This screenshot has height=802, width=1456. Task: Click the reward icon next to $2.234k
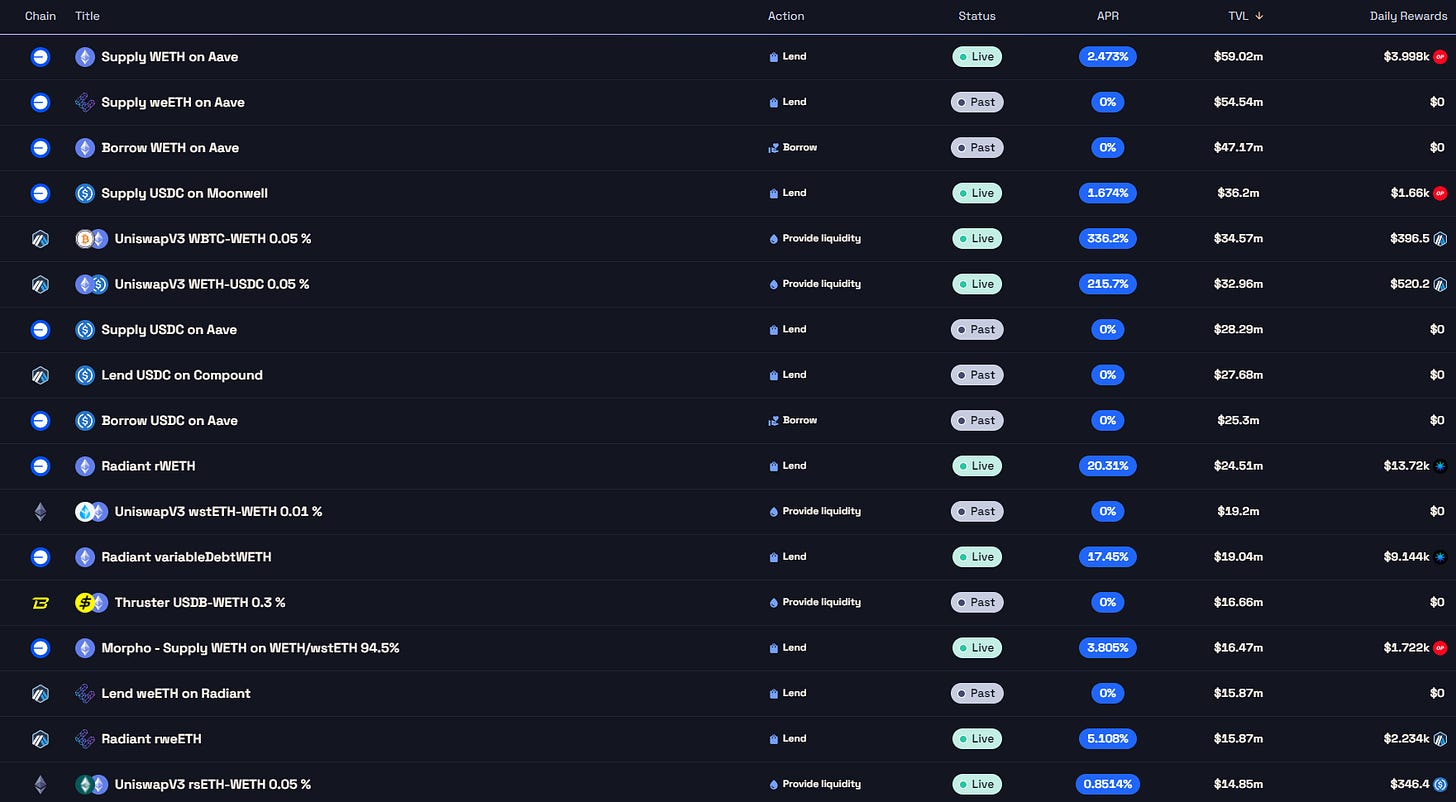pos(1441,739)
